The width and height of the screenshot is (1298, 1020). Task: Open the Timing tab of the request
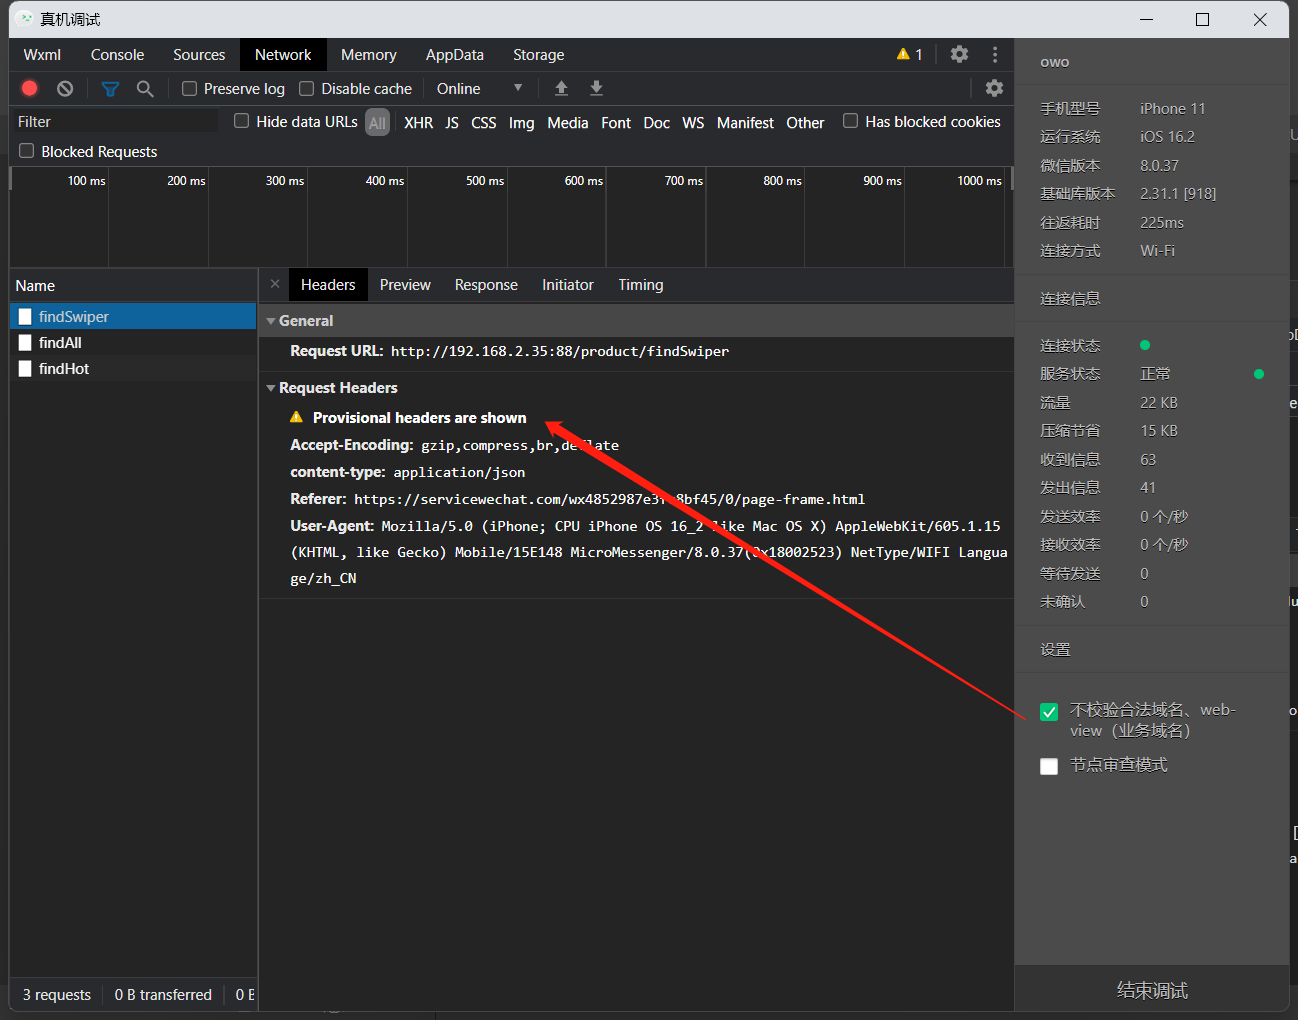641,285
